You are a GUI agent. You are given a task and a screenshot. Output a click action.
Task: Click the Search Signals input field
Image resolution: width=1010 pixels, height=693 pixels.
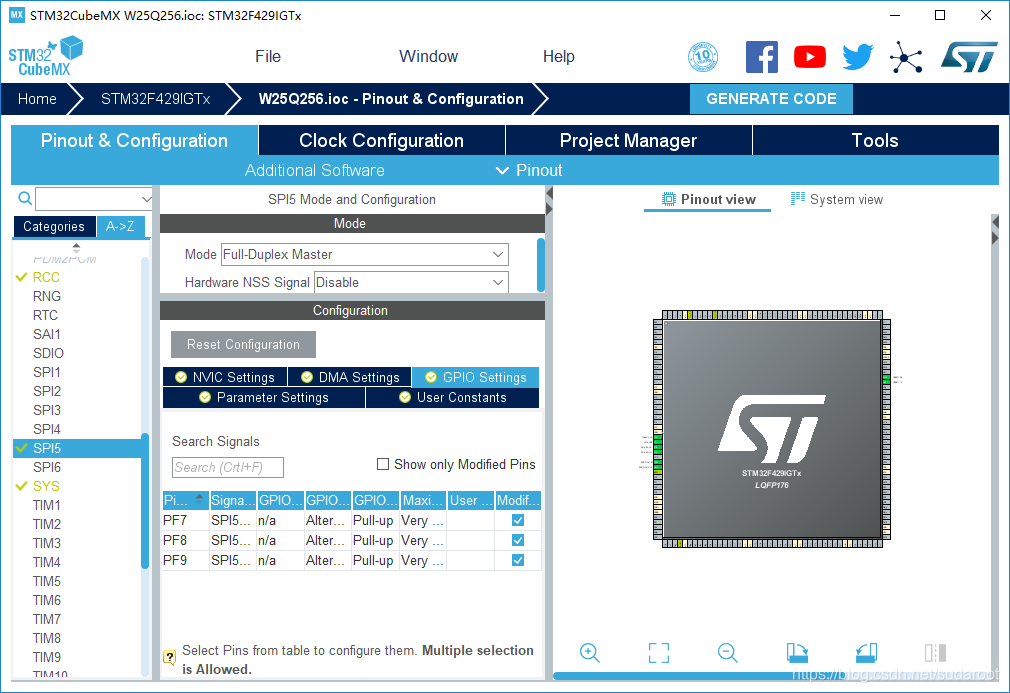(x=228, y=468)
